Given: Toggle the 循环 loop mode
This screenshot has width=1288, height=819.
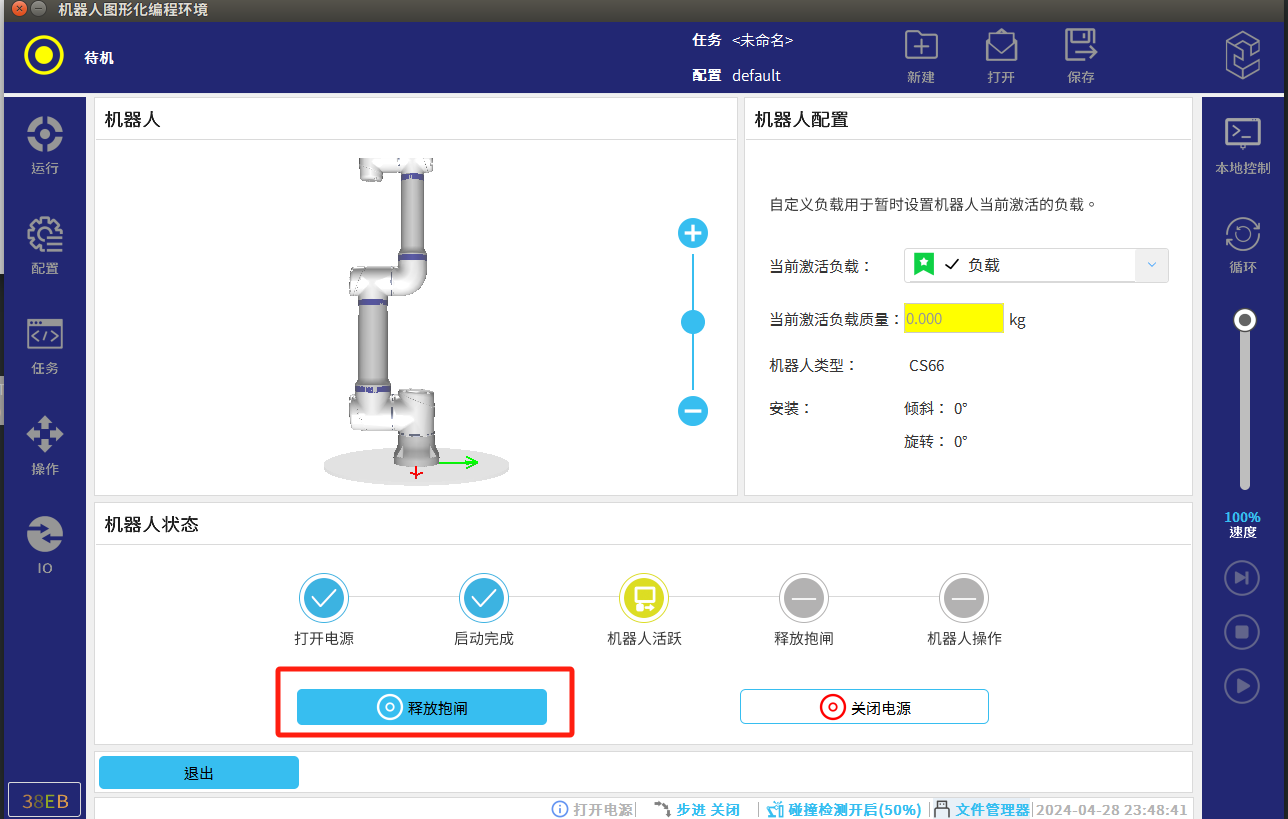Looking at the screenshot, I should point(1243,244).
